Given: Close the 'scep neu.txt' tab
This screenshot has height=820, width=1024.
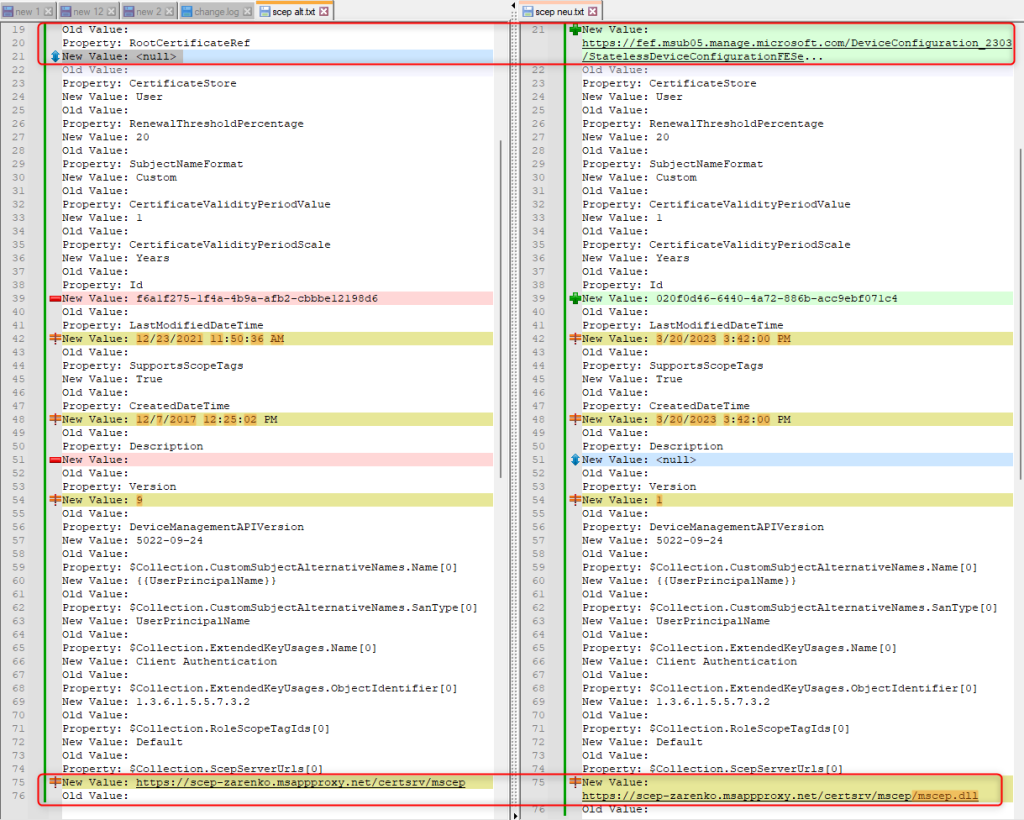Looking at the screenshot, I should (x=592, y=12).
